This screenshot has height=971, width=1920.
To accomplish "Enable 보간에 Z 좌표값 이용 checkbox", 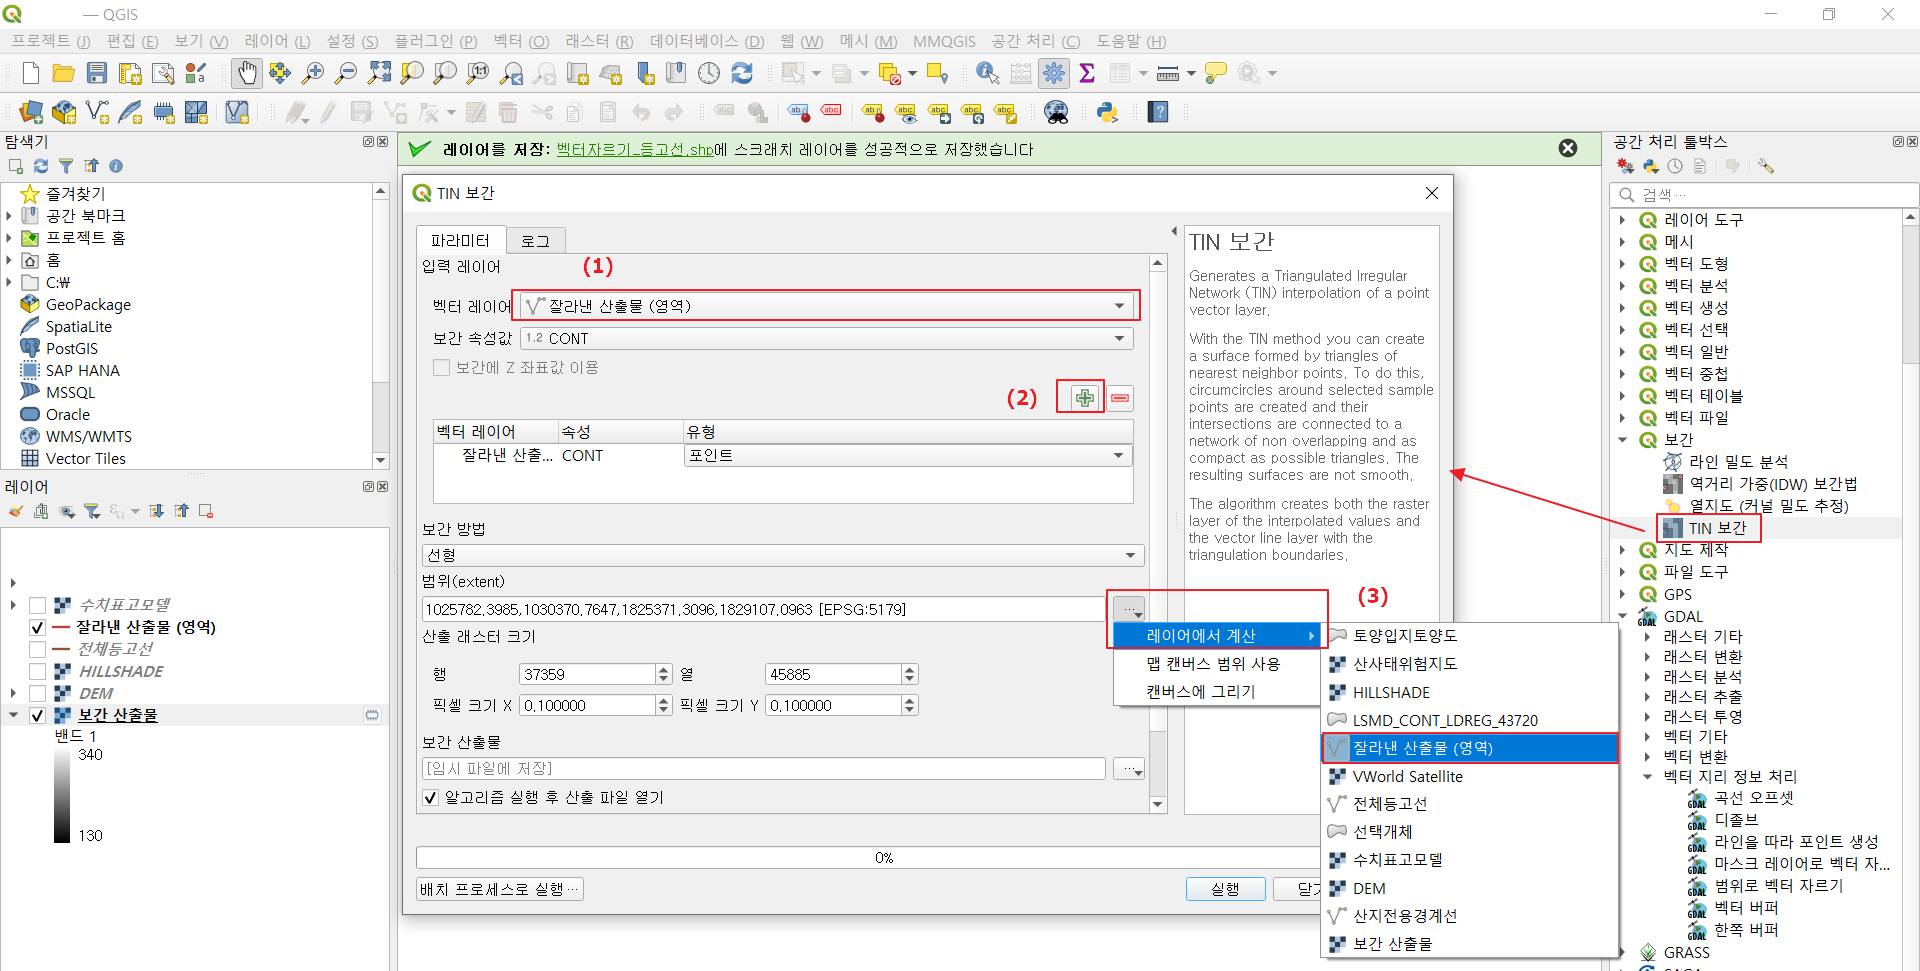I will [441, 368].
